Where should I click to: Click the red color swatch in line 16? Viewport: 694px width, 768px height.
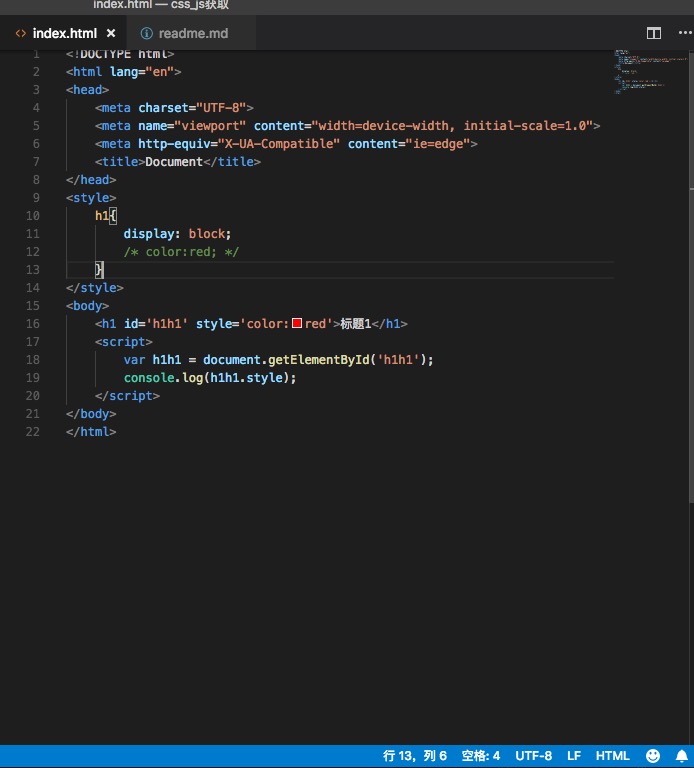[297, 323]
